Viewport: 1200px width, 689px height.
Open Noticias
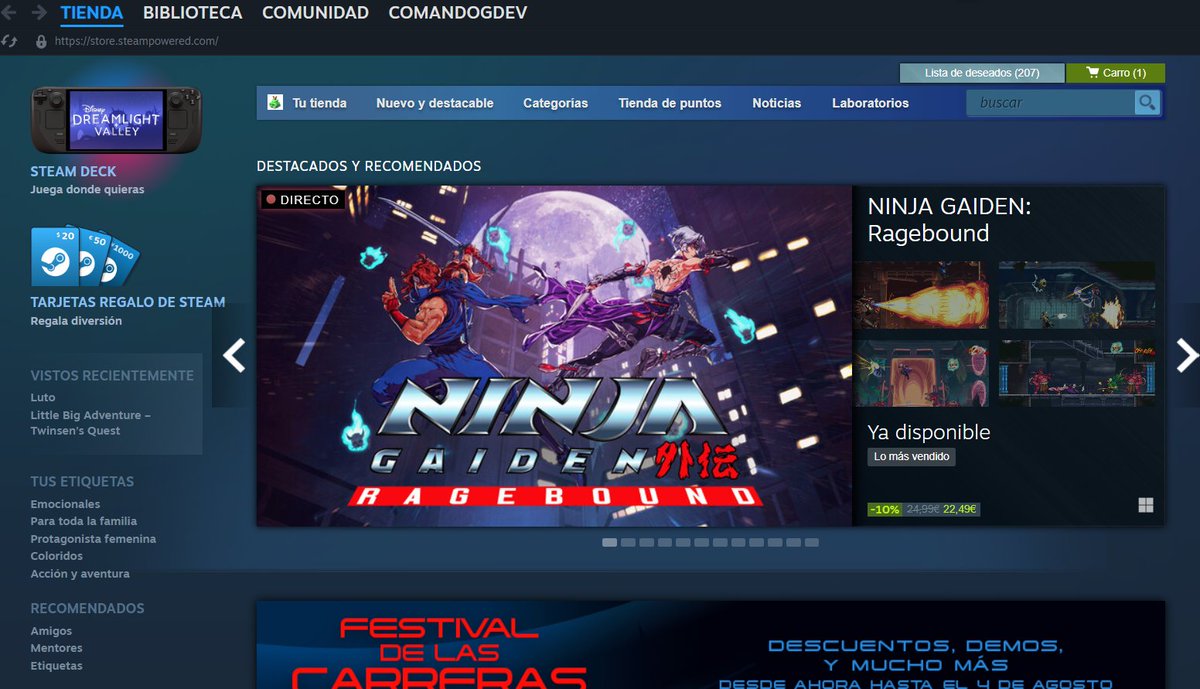[x=777, y=103]
